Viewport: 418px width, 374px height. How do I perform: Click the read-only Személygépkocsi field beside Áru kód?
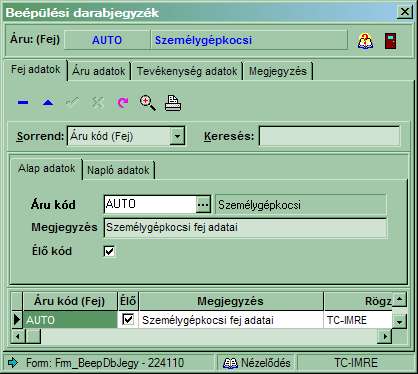pyautogui.click(x=301, y=205)
